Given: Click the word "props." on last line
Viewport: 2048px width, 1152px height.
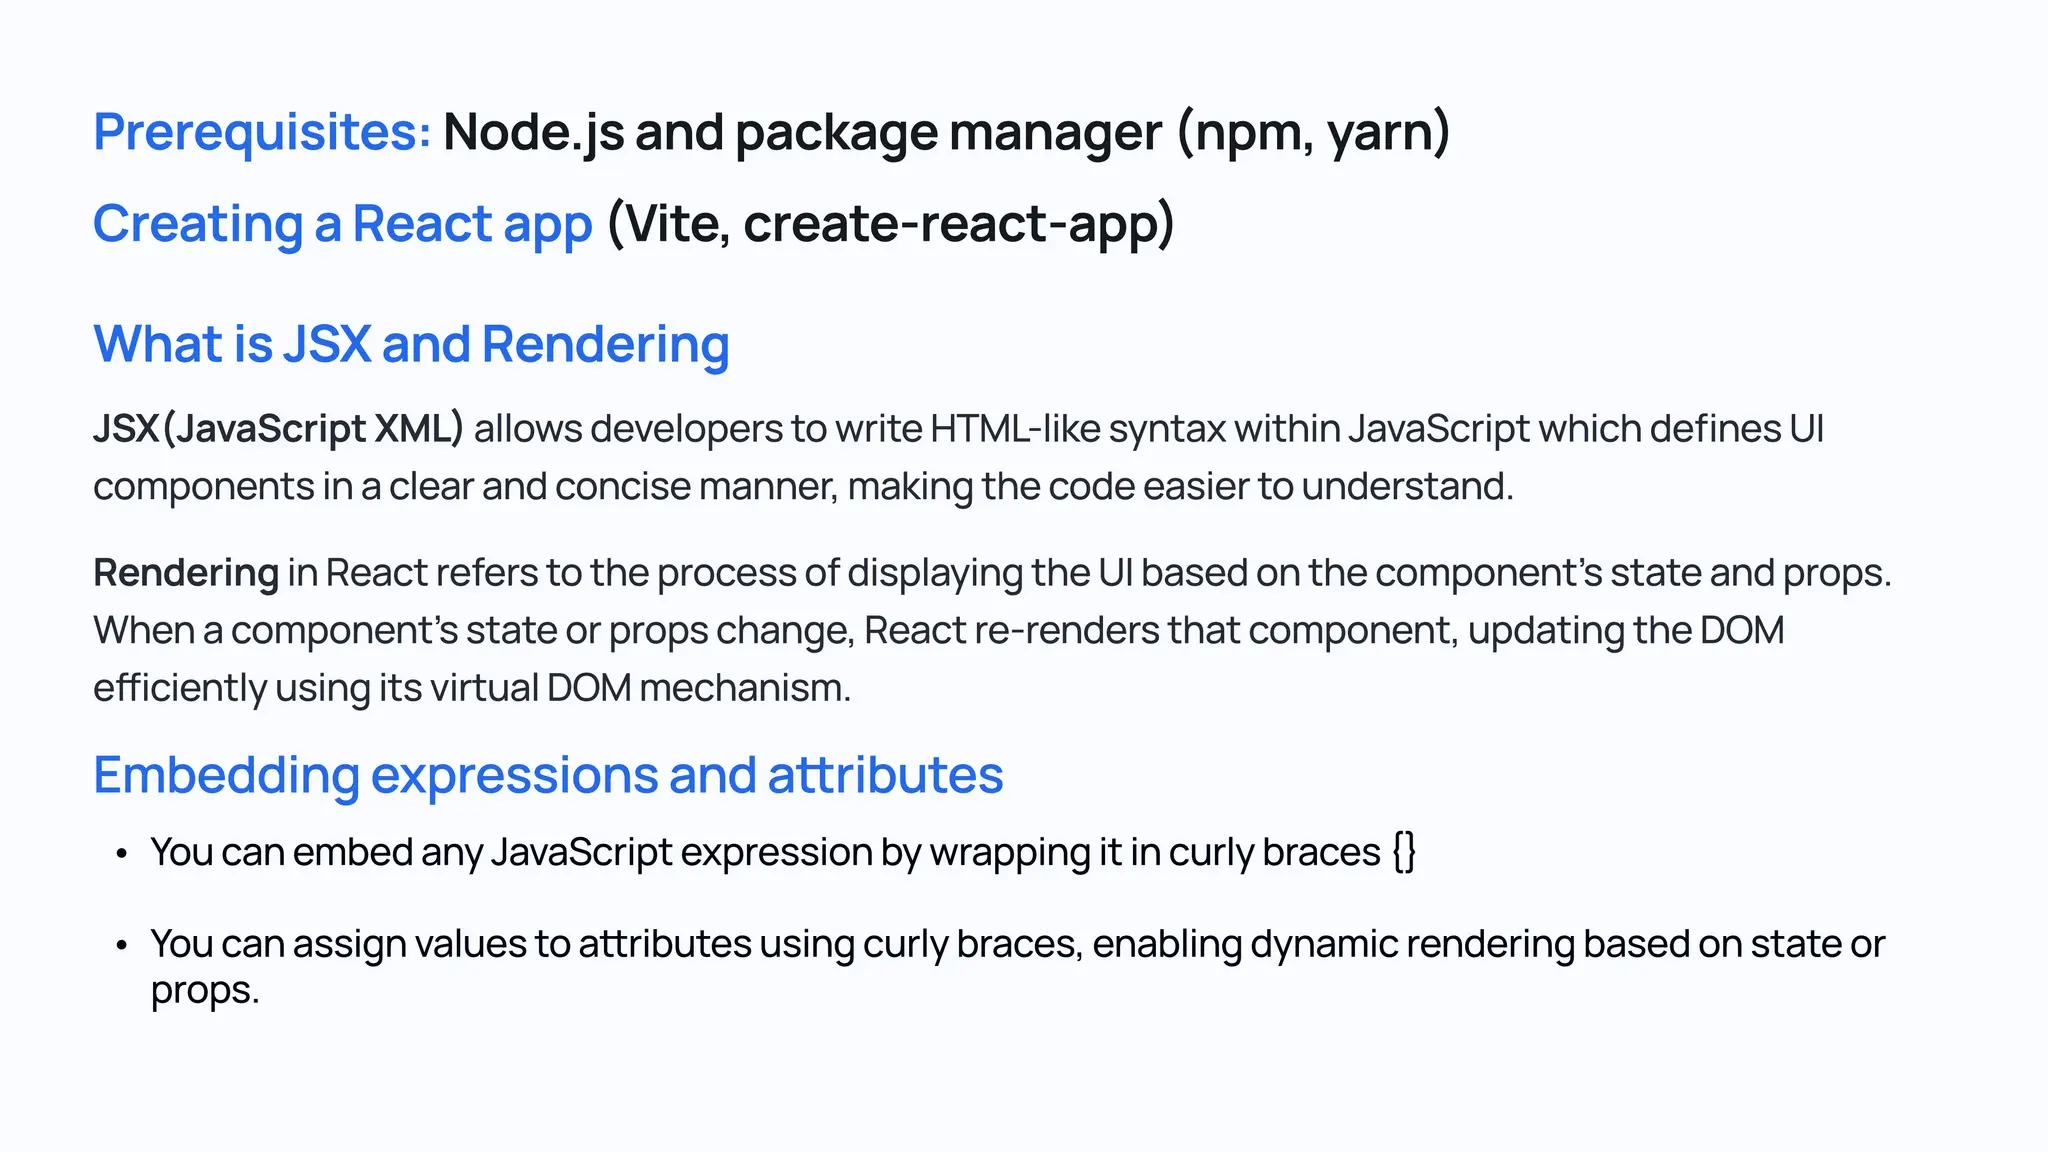Looking at the screenshot, I should [205, 990].
